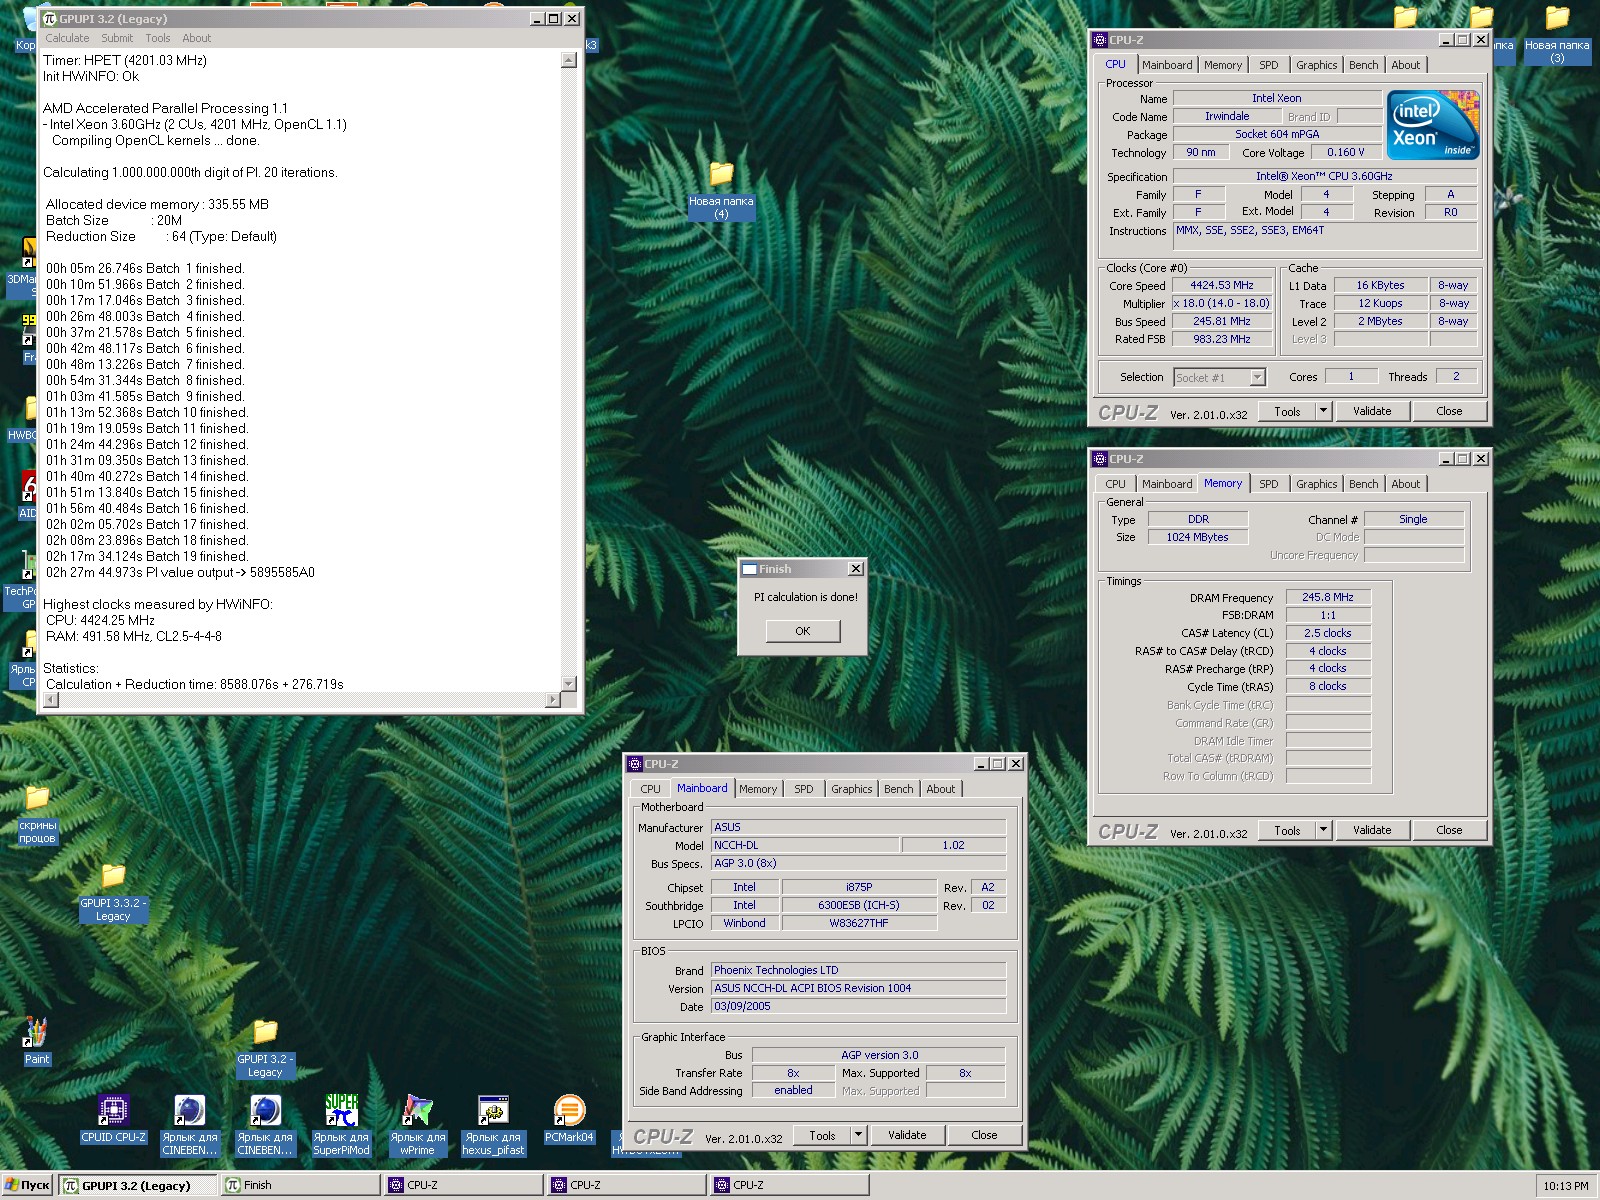Click the chipset value i875P
The width and height of the screenshot is (1600, 1200).
click(x=859, y=888)
